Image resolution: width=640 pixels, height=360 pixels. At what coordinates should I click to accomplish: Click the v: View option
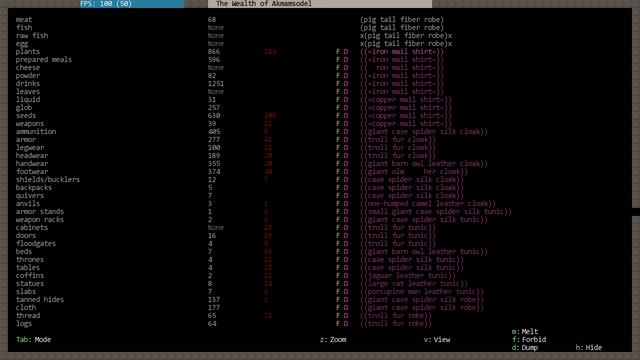click(x=437, y=340)
